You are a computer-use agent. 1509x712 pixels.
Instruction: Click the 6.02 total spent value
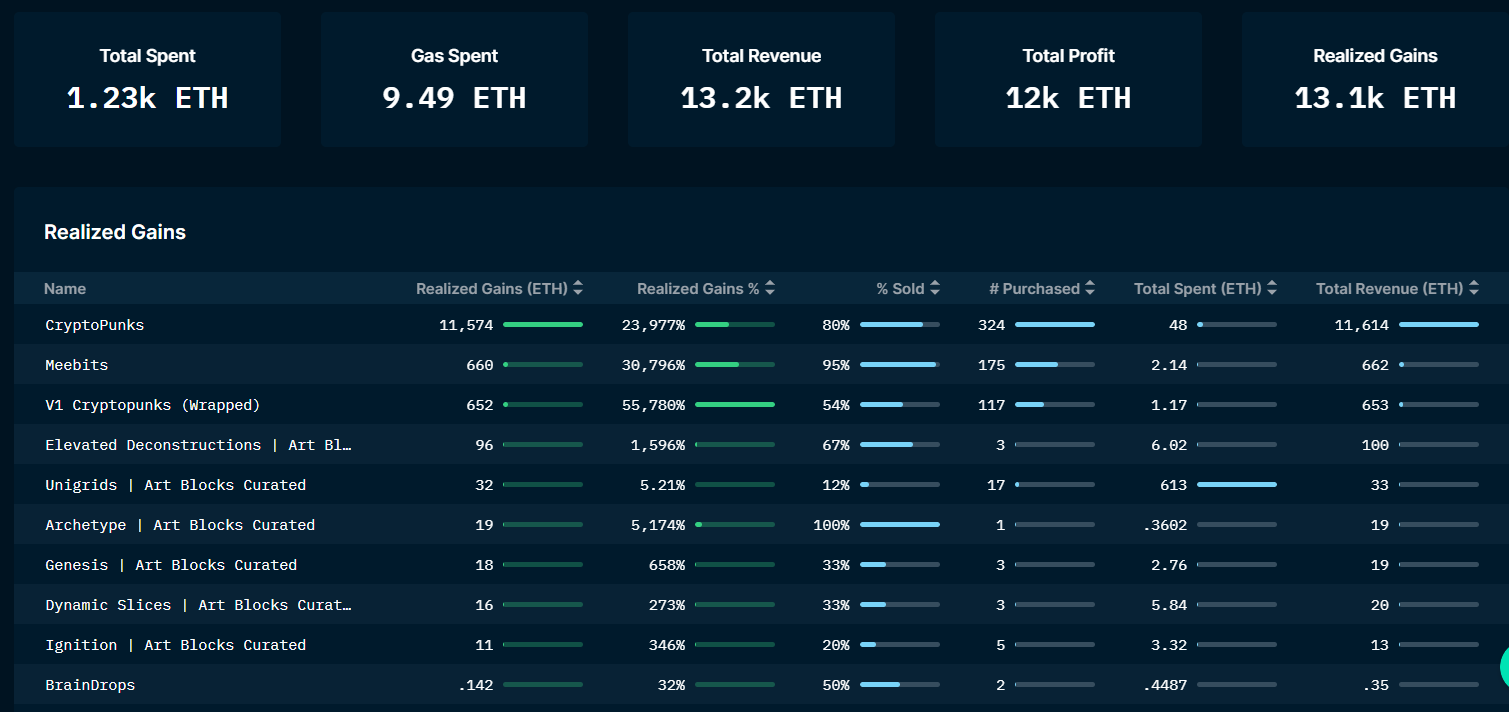pyautogui.click(x=1169, y=445)
